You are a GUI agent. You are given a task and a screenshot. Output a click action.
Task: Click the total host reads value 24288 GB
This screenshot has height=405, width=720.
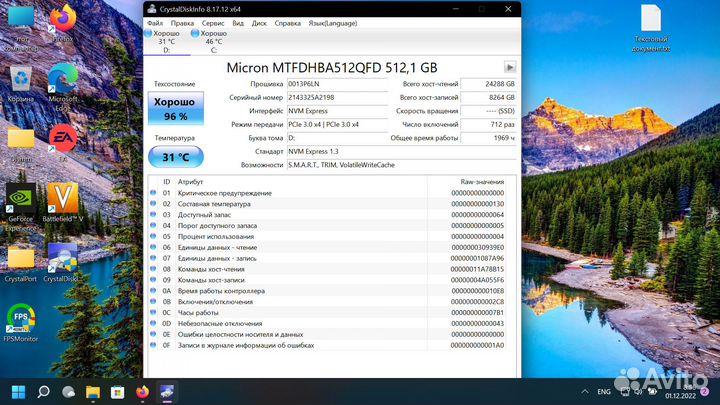tap(489, 84)
